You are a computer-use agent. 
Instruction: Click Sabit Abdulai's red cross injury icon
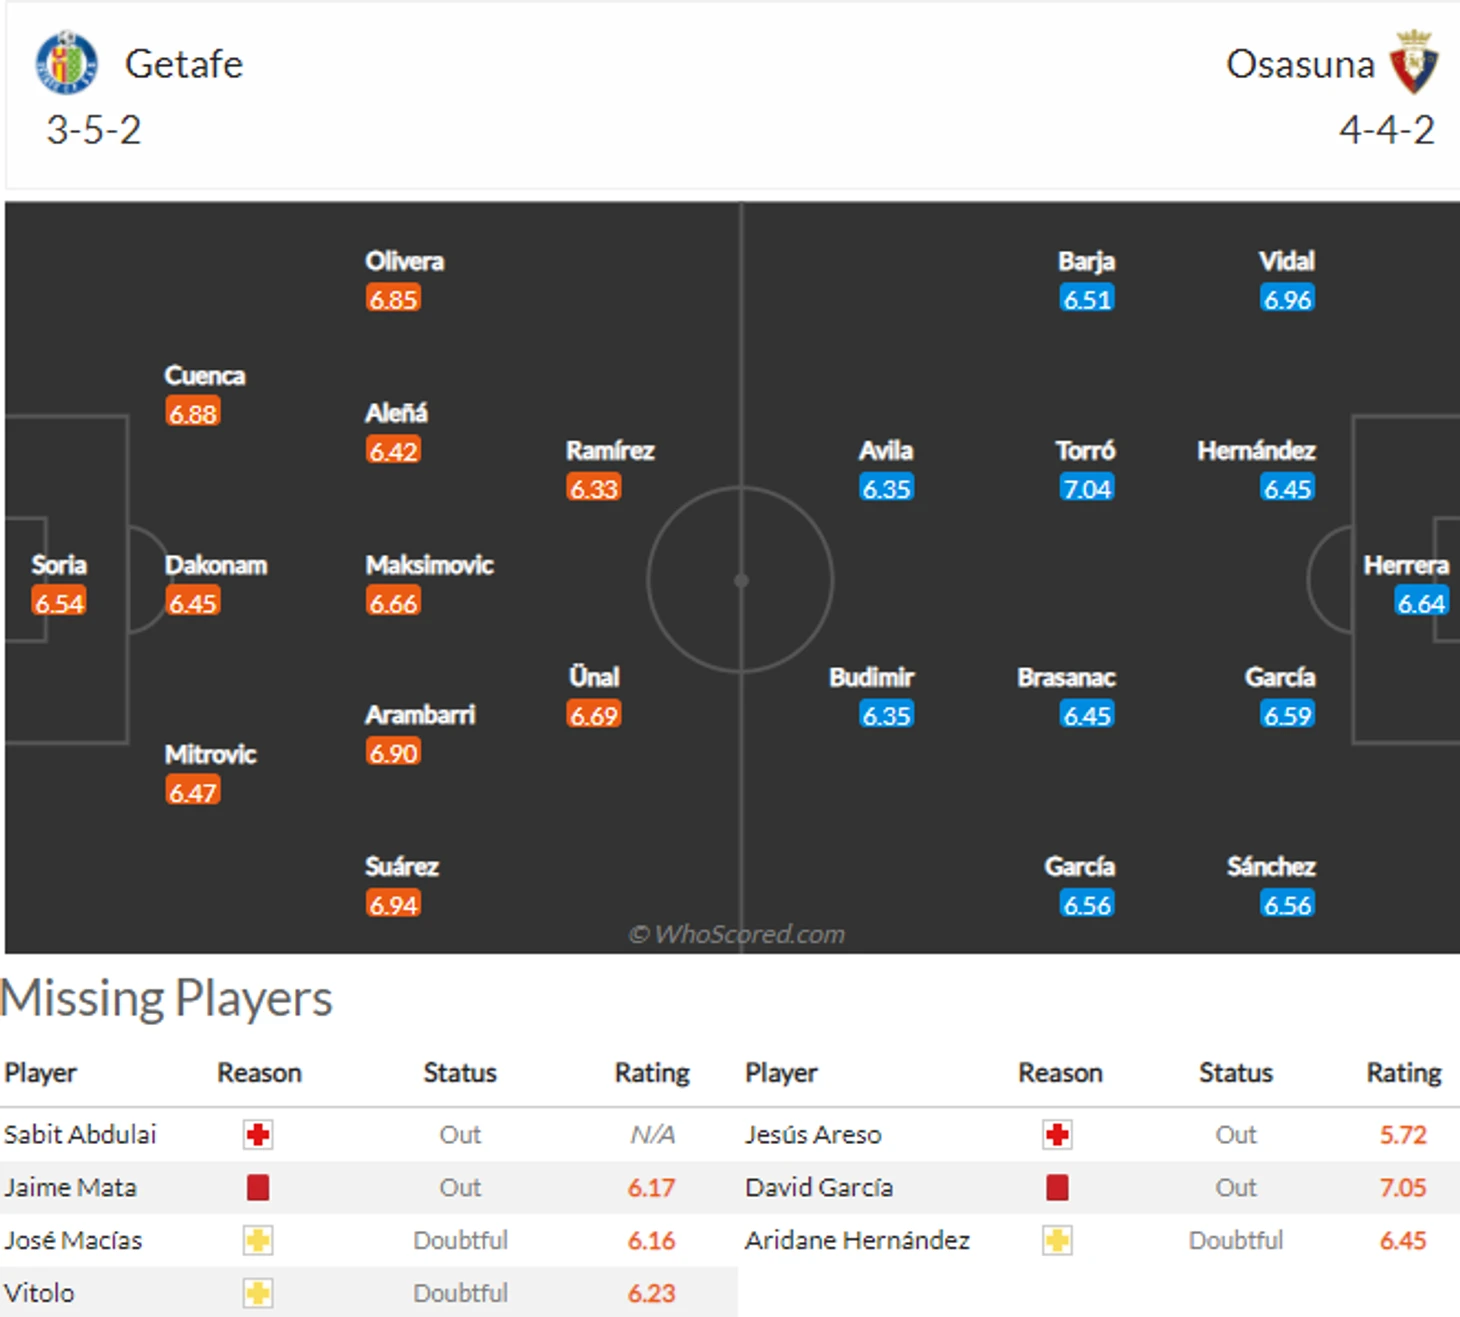tap(258, 1134)
